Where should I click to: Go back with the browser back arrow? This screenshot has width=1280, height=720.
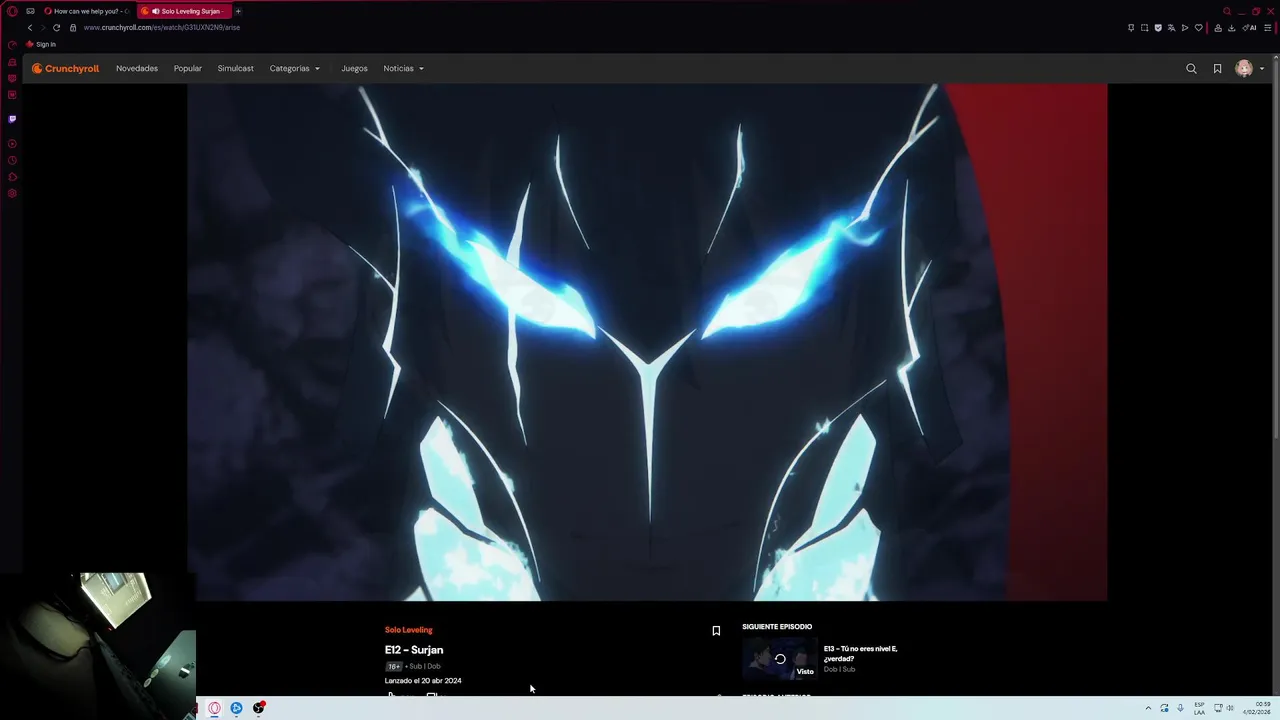point(30,28)
